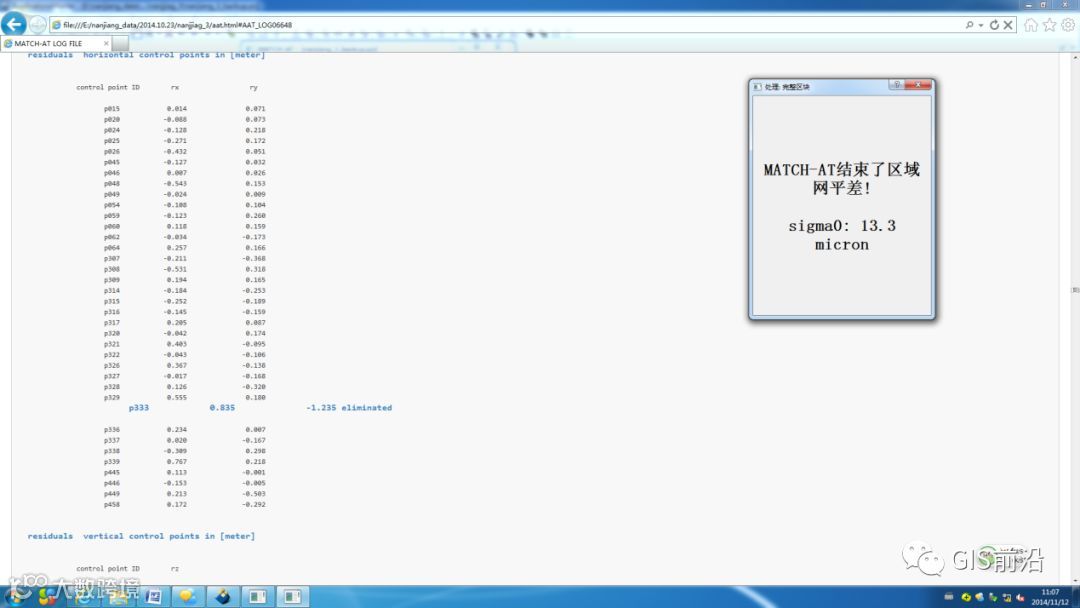Maximize or restore the browser window
The image size is (1080, 608).
click(x=1044, y=5)
